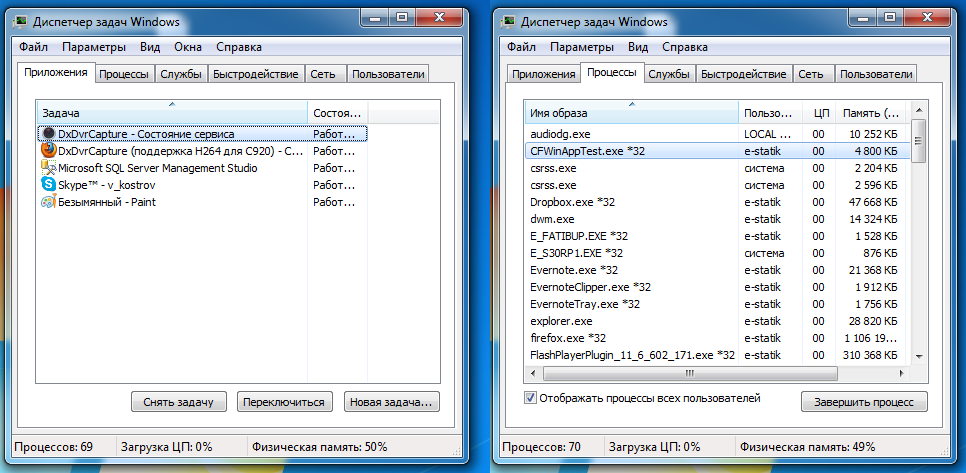This screenshot has height=473, width=966.
Task: Sort processes by the Имя образа column header
Action: coord(631,113)
